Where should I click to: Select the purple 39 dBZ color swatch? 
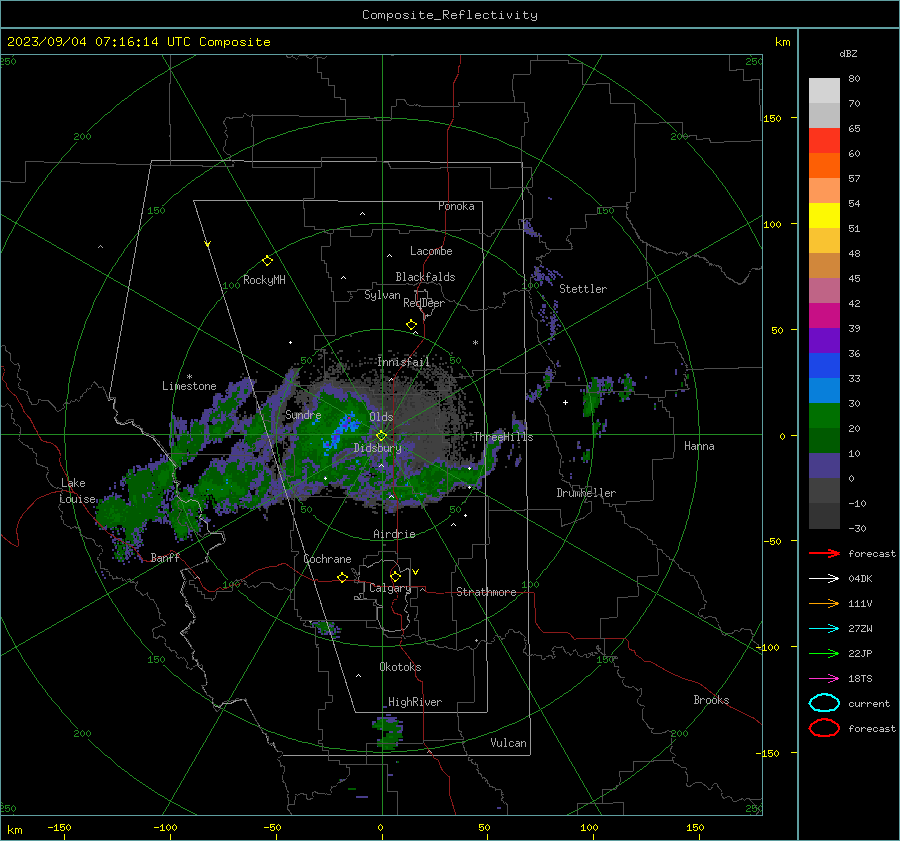click(x=824, y=341)
